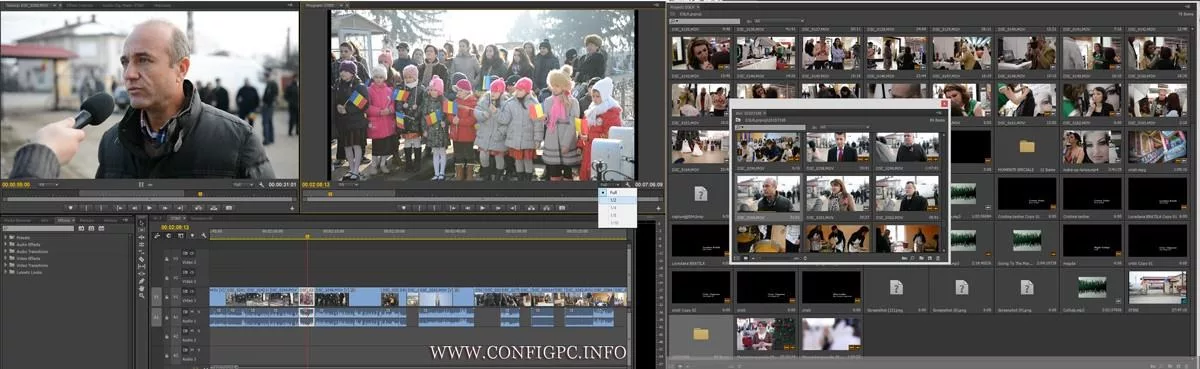Expand the Presets folder in Effects

(x=6, y=237)
